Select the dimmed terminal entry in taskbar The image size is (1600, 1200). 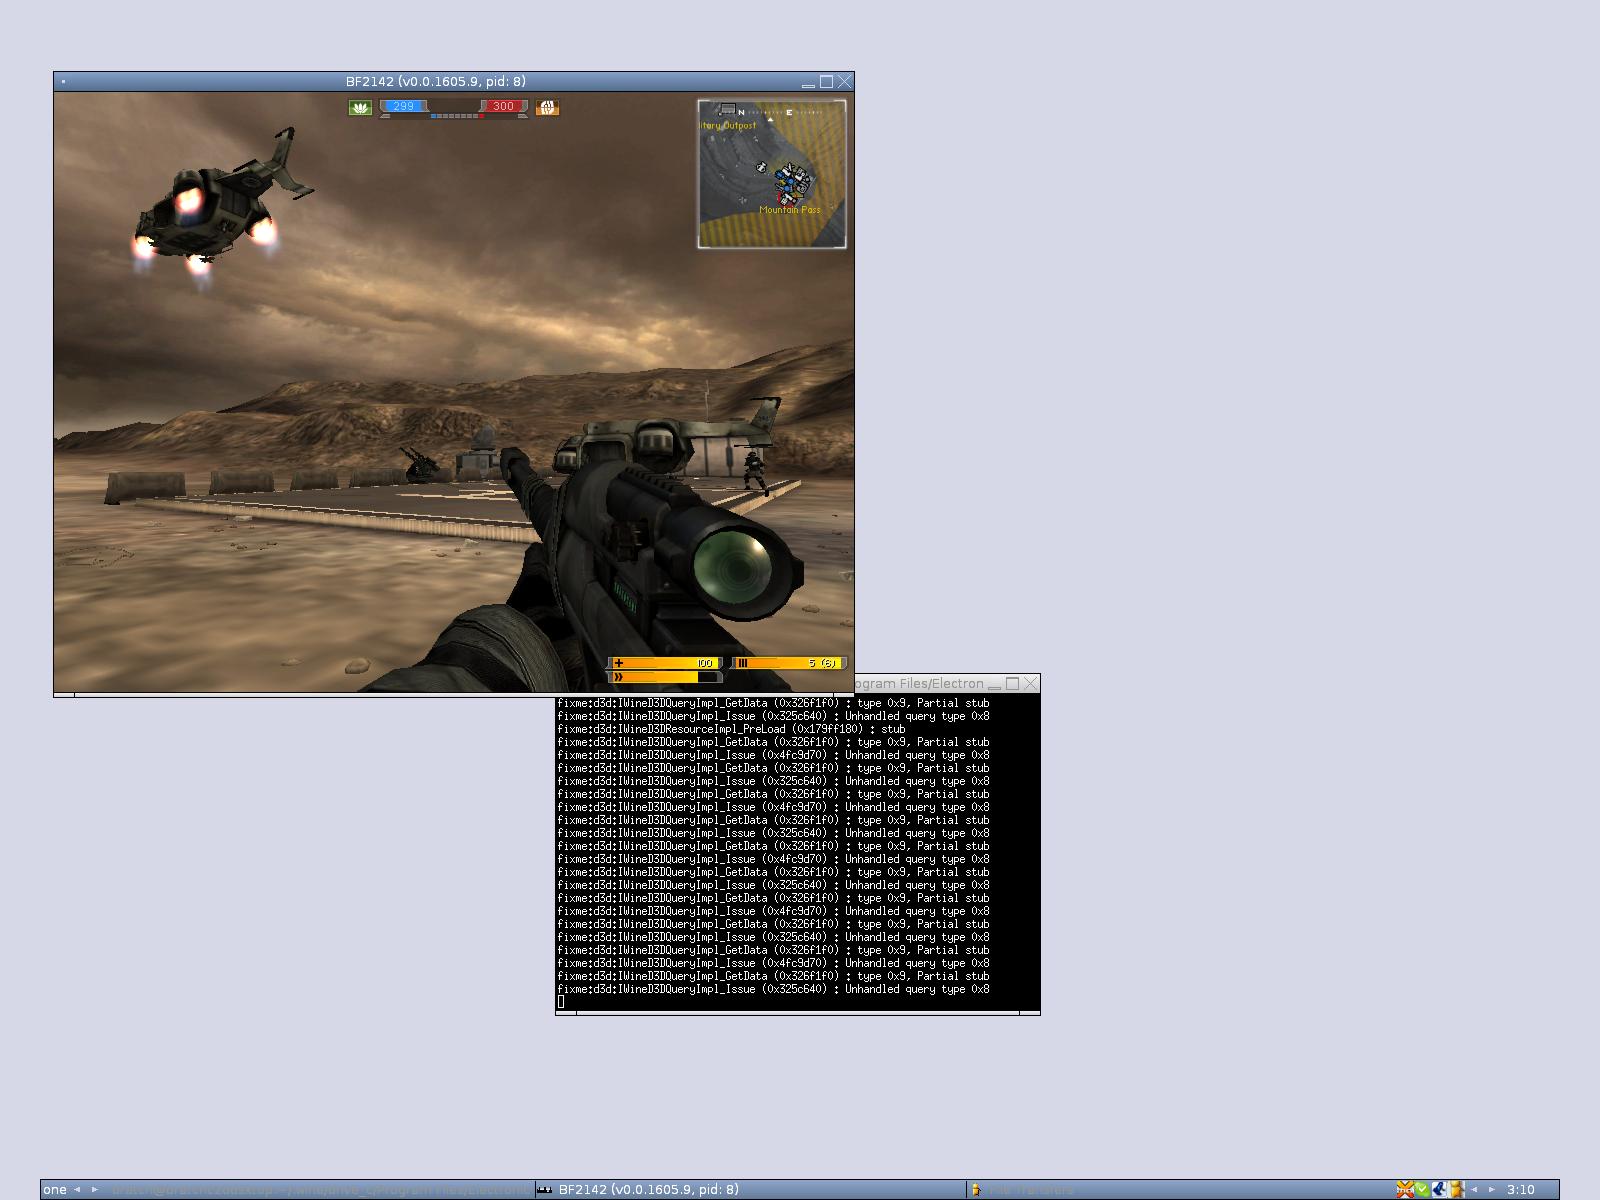tap(319, 1190)
